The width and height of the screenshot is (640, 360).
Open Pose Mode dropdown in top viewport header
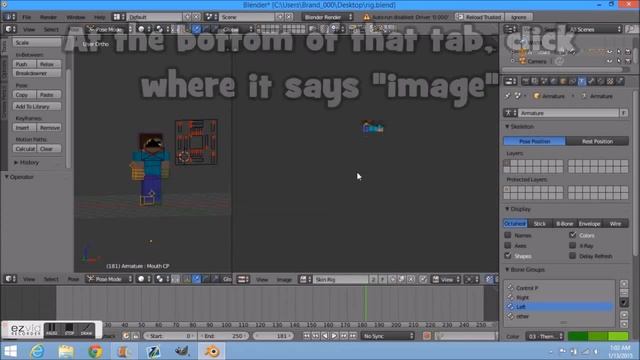pos(109,29)
